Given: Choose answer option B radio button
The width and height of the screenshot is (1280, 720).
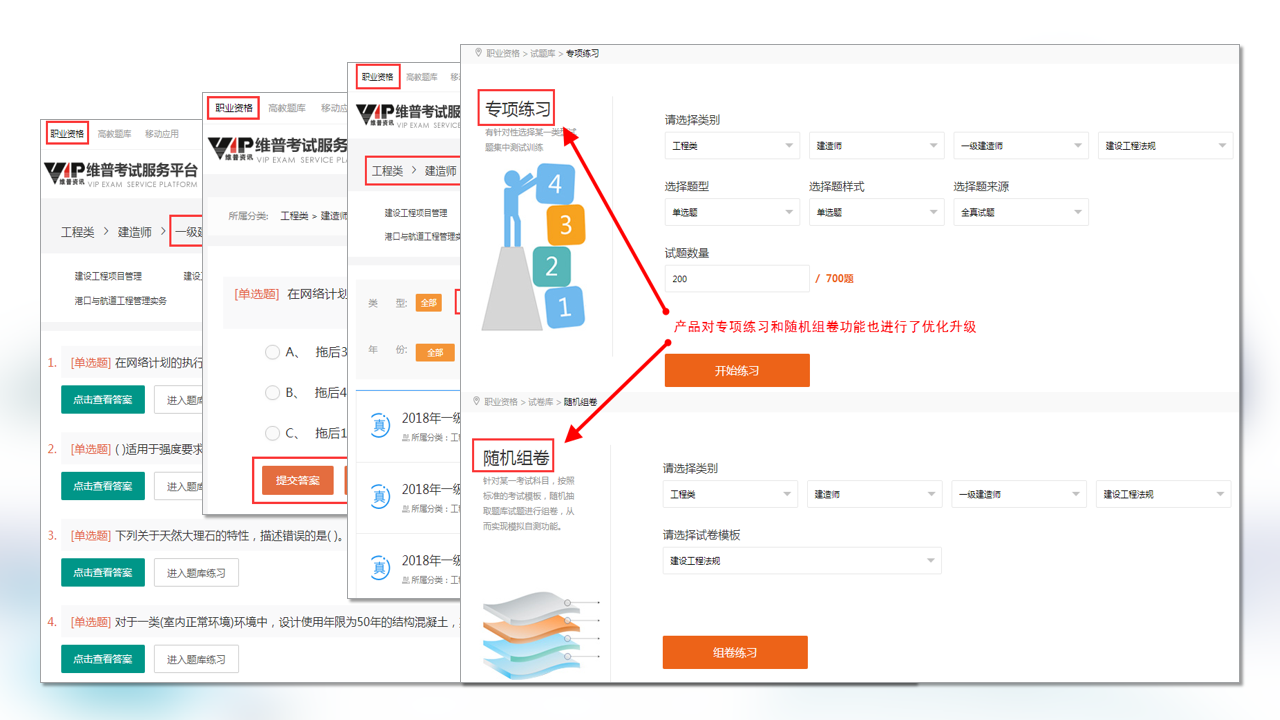Looking at the screenshot, I should coord(272,393).
